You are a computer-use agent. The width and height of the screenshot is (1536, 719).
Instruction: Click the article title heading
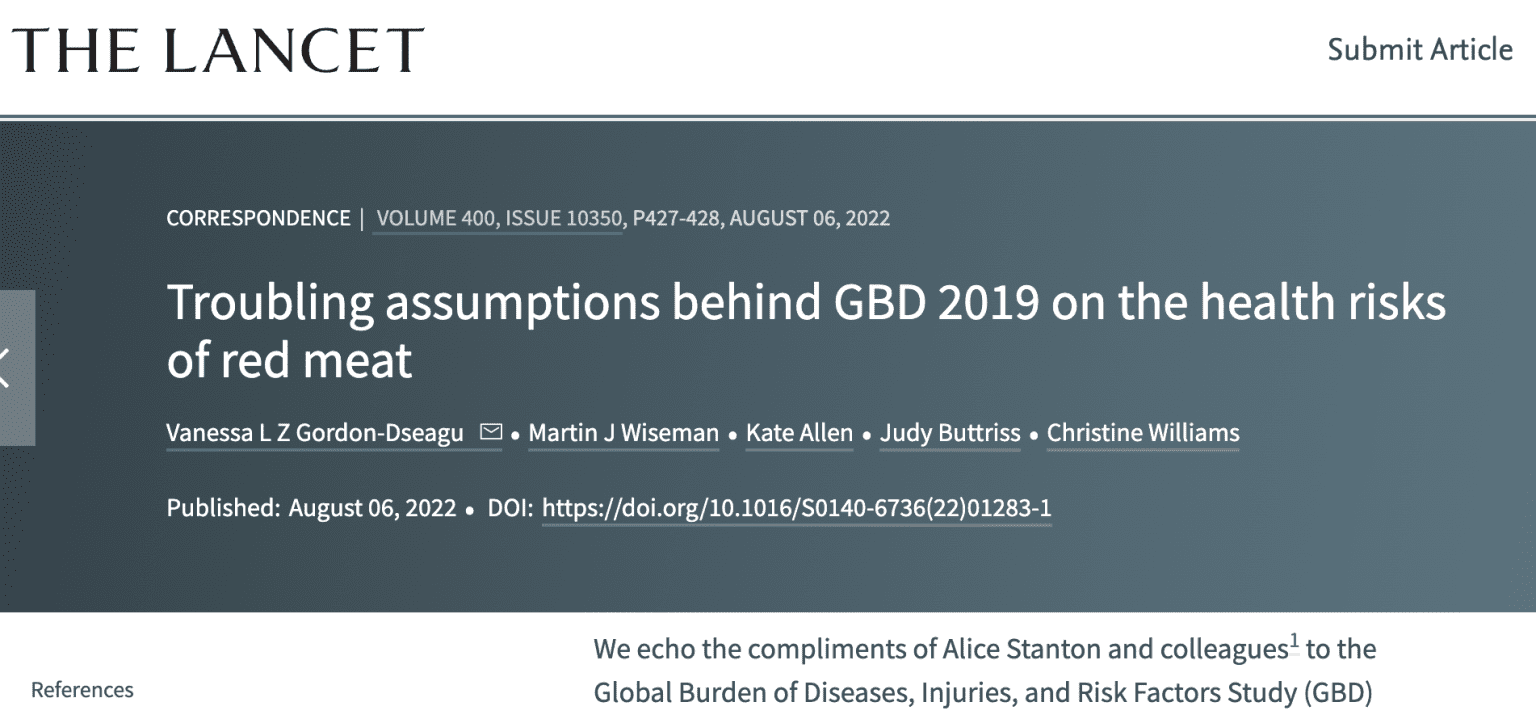806,330
